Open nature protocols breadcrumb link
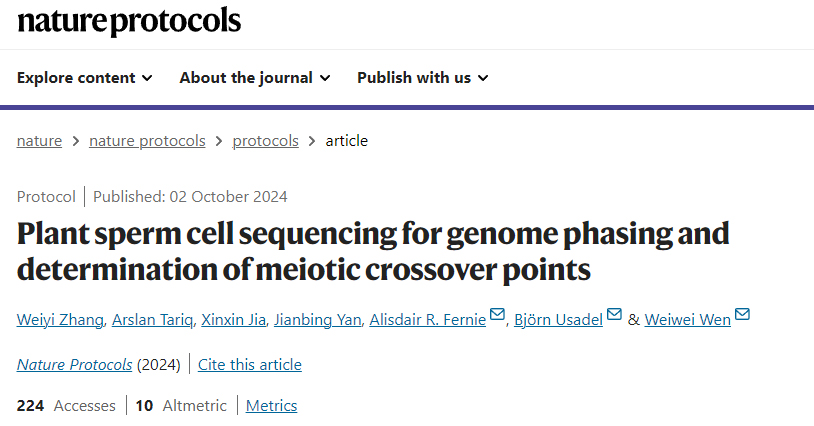Viewport: 814px width, 426px height. coord(147,141)
